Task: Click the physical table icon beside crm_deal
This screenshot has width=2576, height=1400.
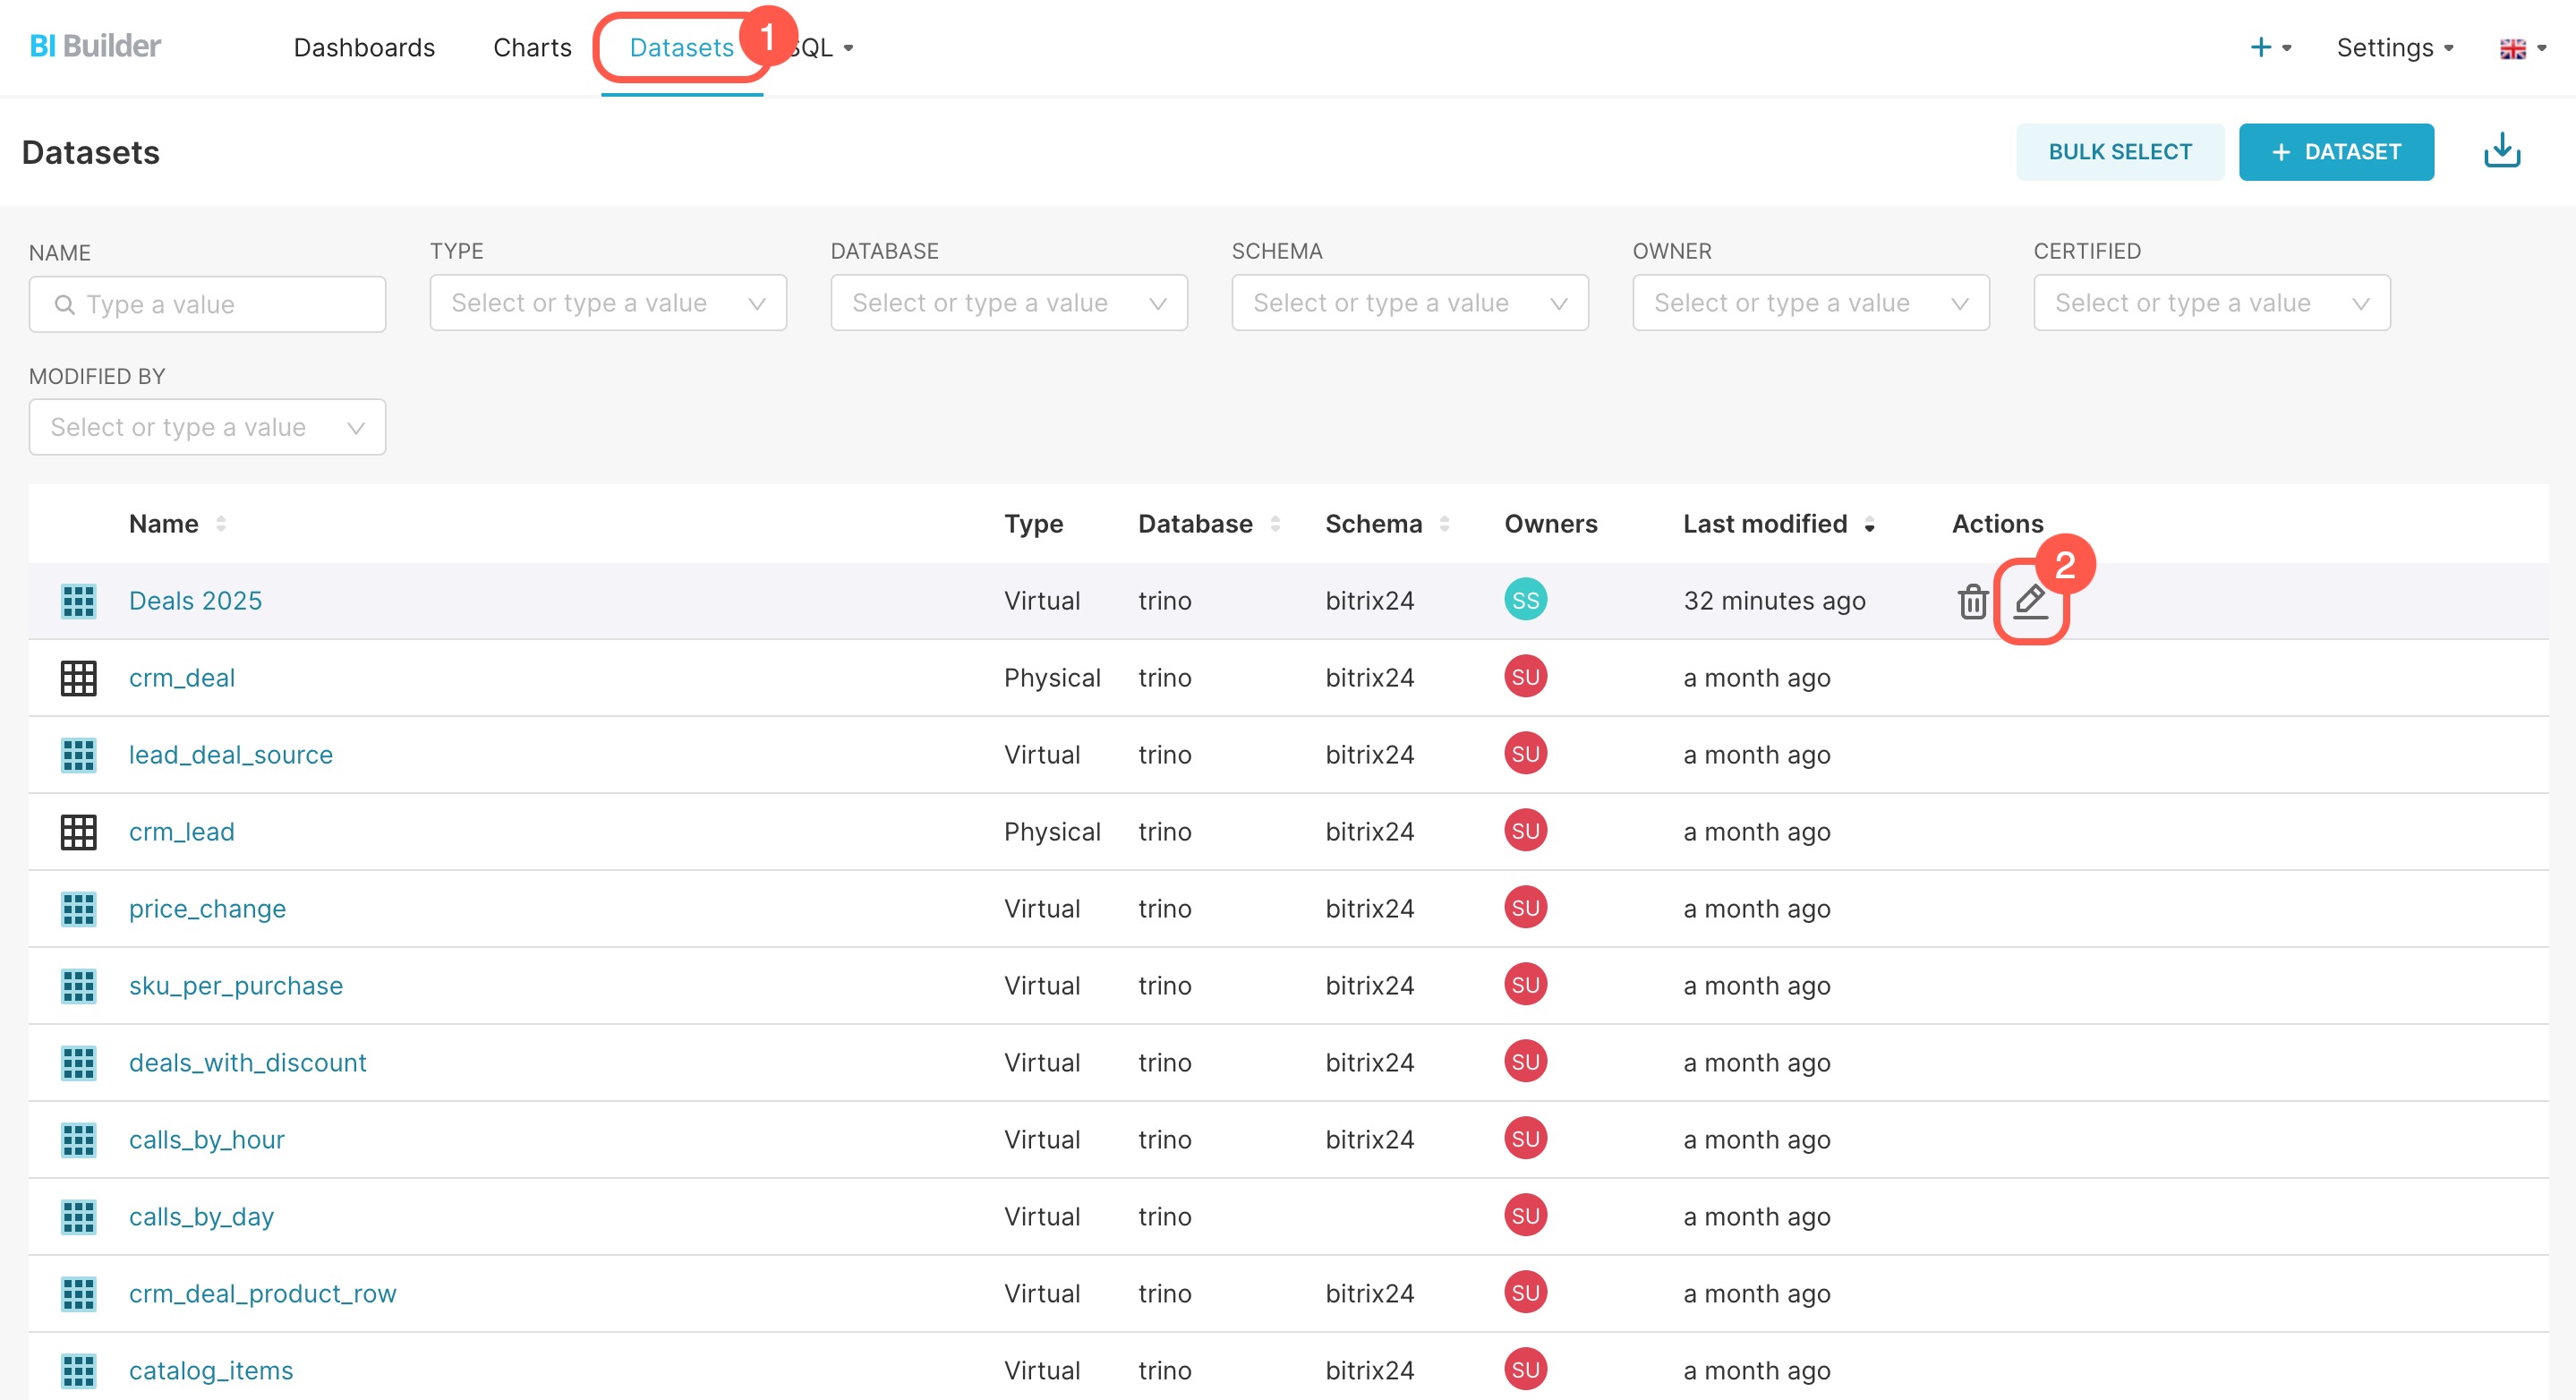Action: [78, 678]
